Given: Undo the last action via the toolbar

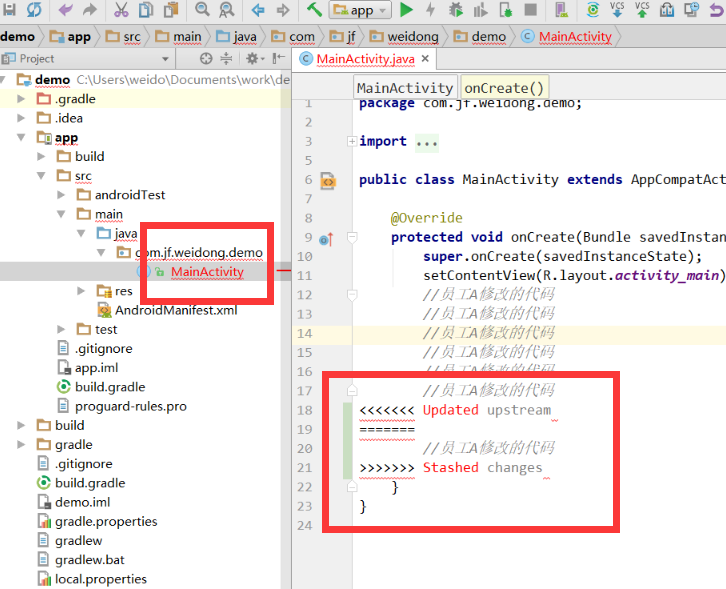Looking at the screenshot, I should pyautogui.click(x=65, y=9).
